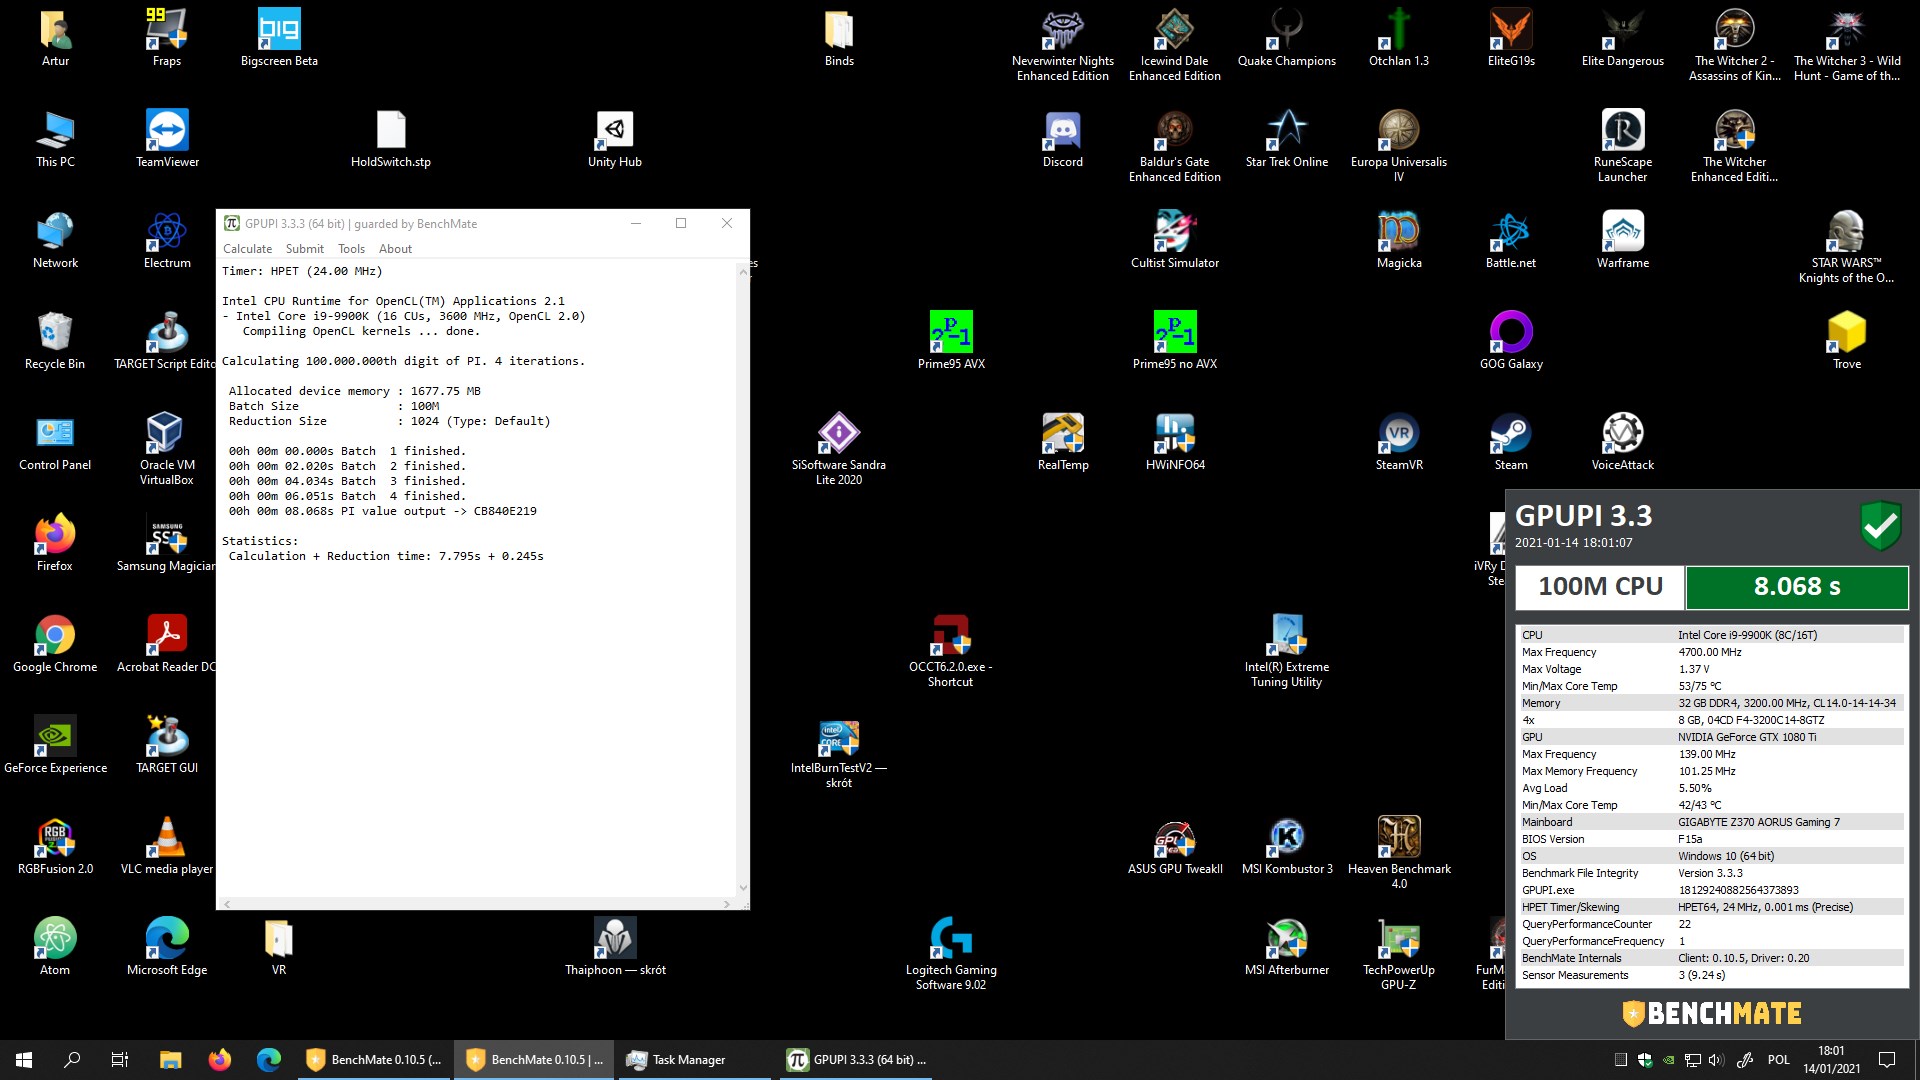Open the Windows Start menu
This screenshot has height=1080, width=1920.
click(24, 1060)
